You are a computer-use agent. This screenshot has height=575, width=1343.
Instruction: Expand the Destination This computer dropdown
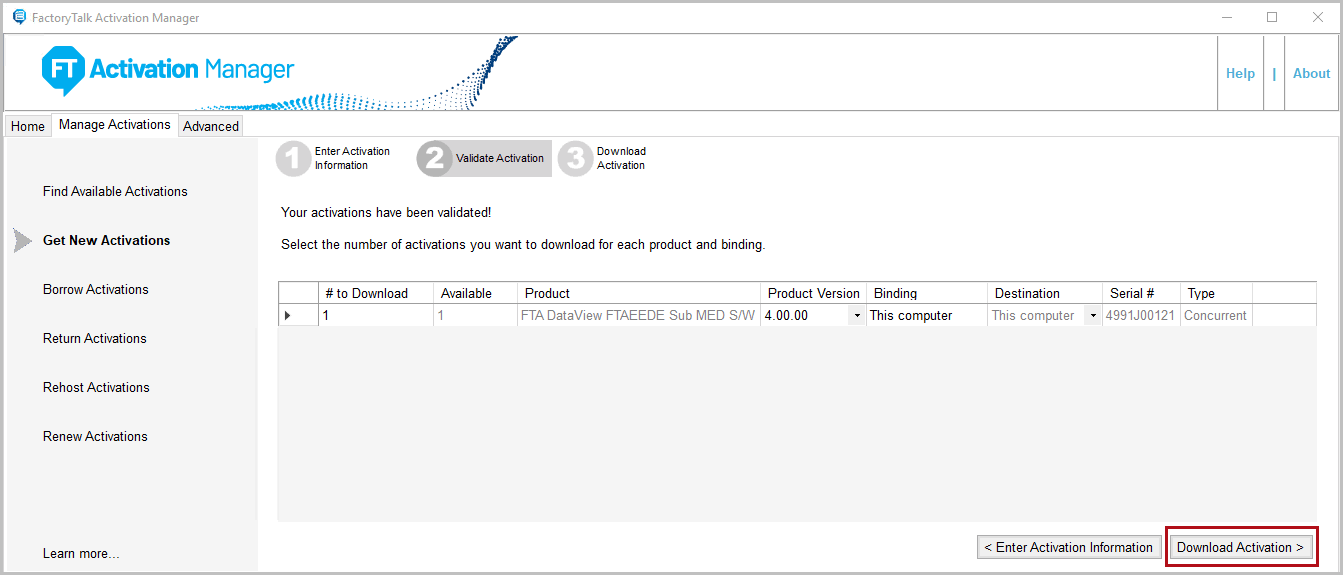1093,316
